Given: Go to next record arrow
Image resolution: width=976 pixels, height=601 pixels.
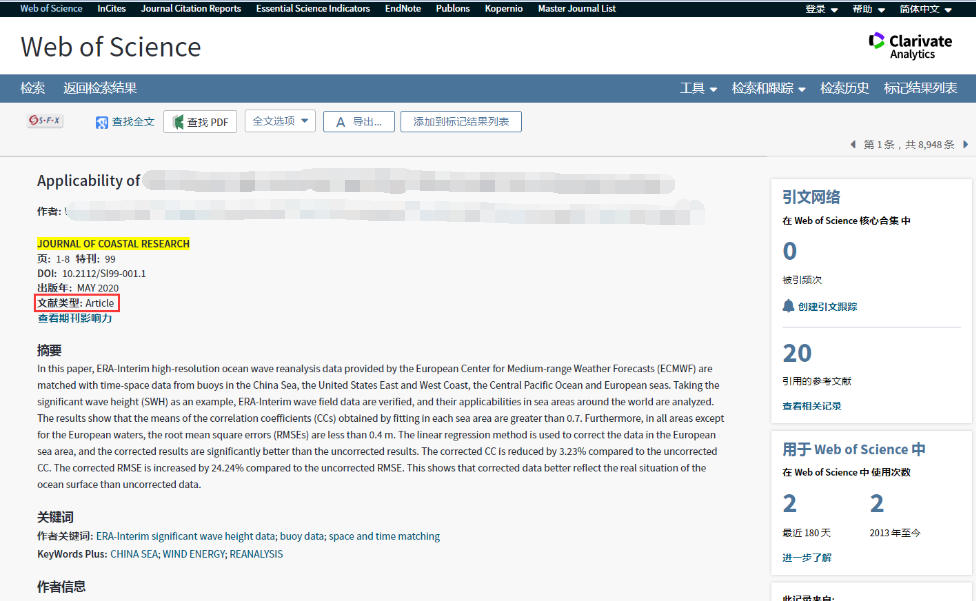Looking at the screenshot, I should [x=965, y=145].
